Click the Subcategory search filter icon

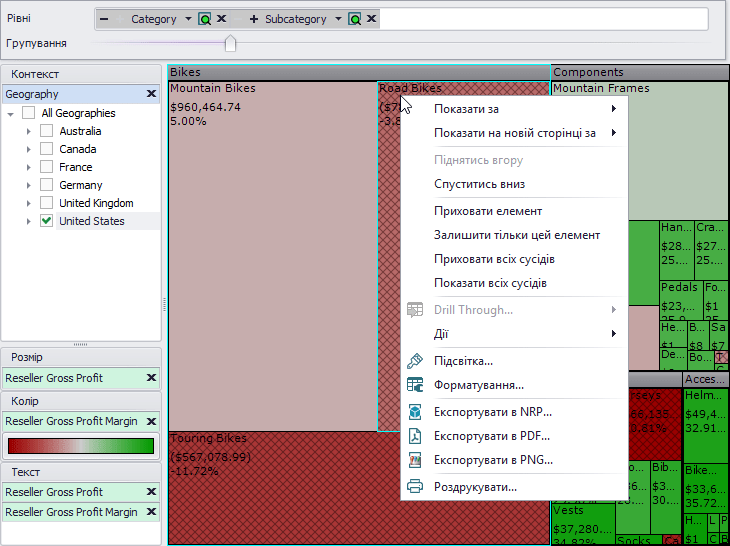[x=354, y=19]
